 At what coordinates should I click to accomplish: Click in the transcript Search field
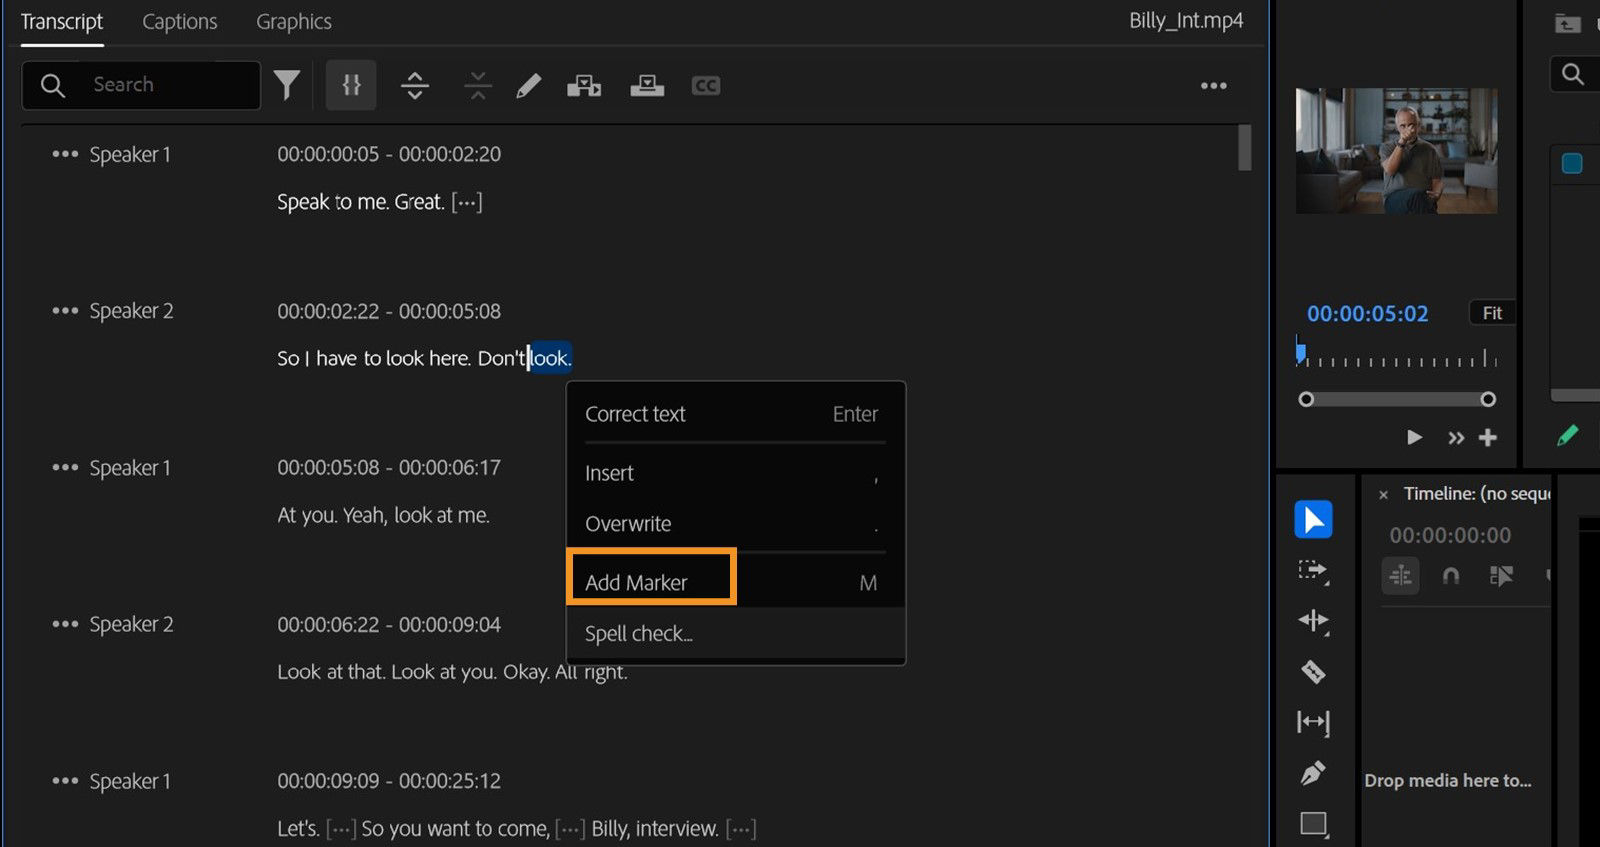click(141, 85)
